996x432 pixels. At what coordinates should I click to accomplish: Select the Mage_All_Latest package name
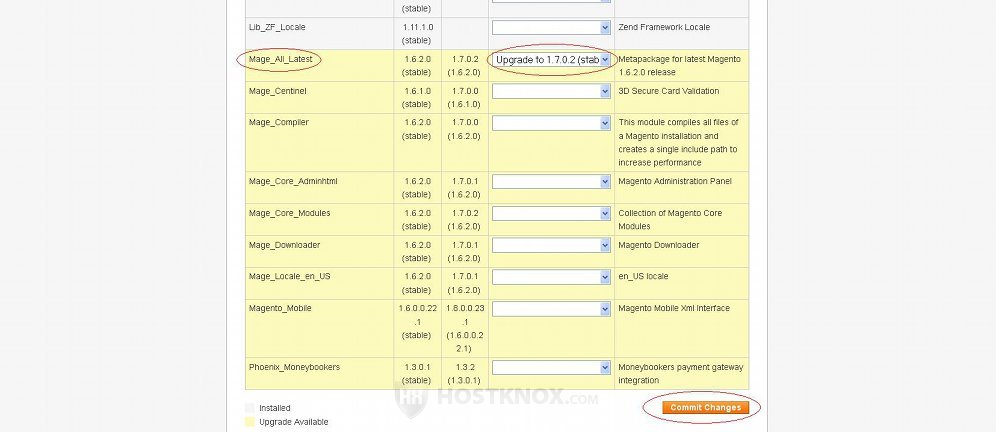point(280,59)
